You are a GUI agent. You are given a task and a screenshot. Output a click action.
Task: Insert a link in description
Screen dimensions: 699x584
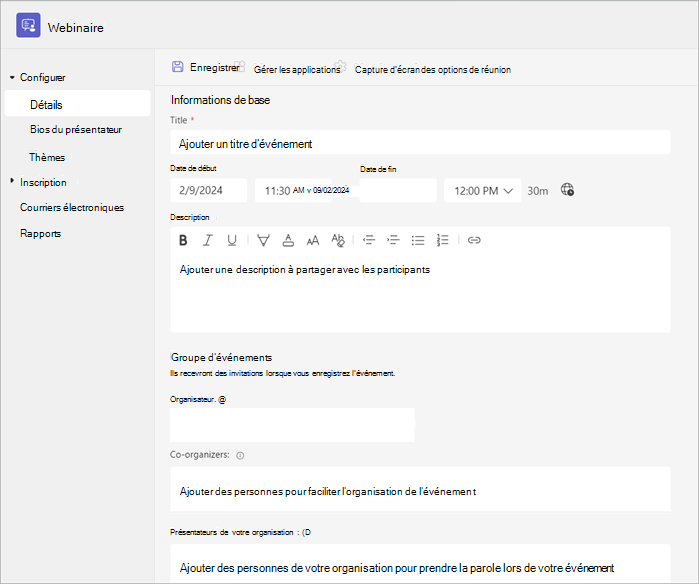coord(474,240)
